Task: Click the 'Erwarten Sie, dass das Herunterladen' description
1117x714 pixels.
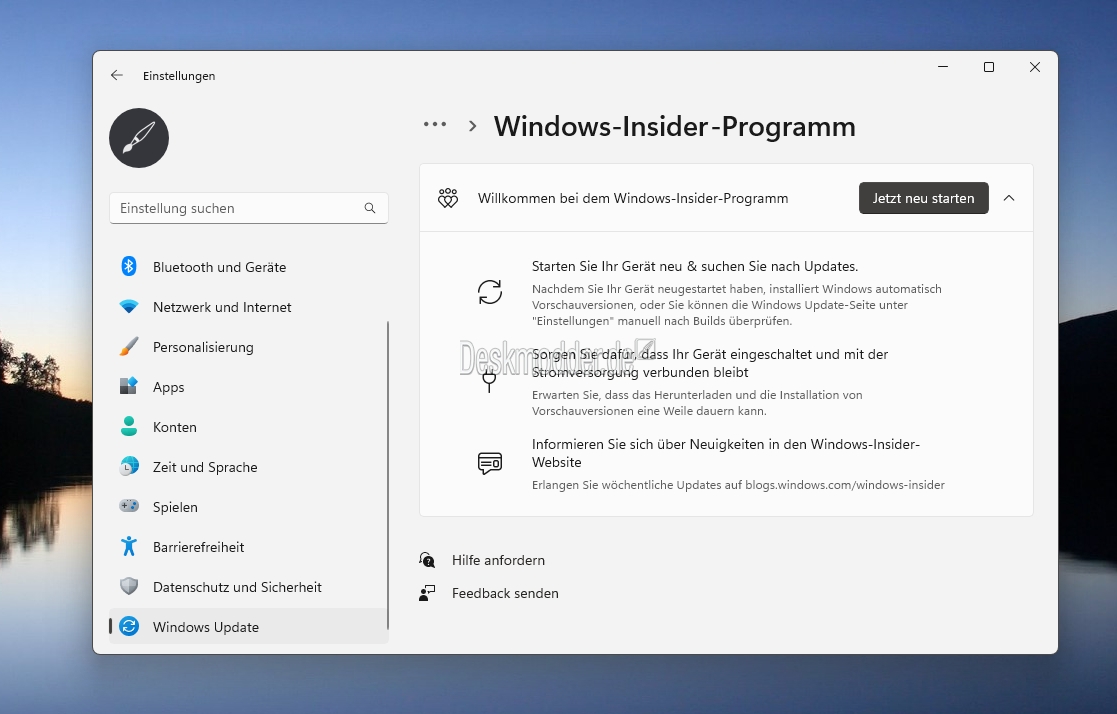Action: point(697,403)
